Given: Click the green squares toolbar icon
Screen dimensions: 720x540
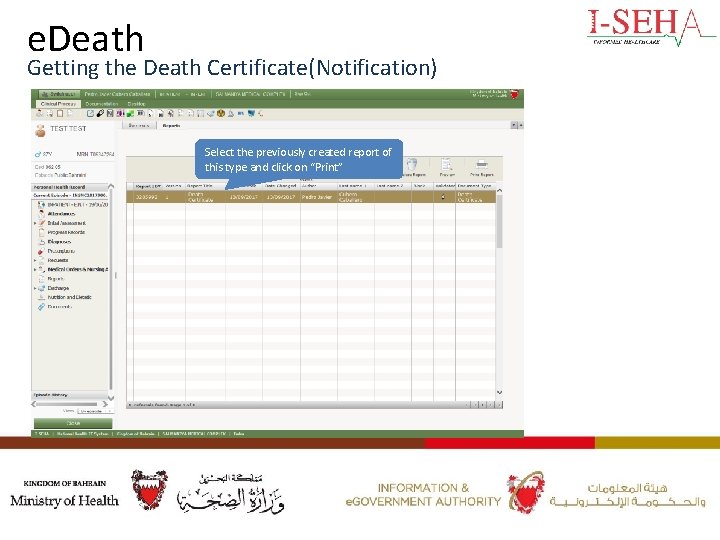Looking at the screenshot, I should point(130,113).
